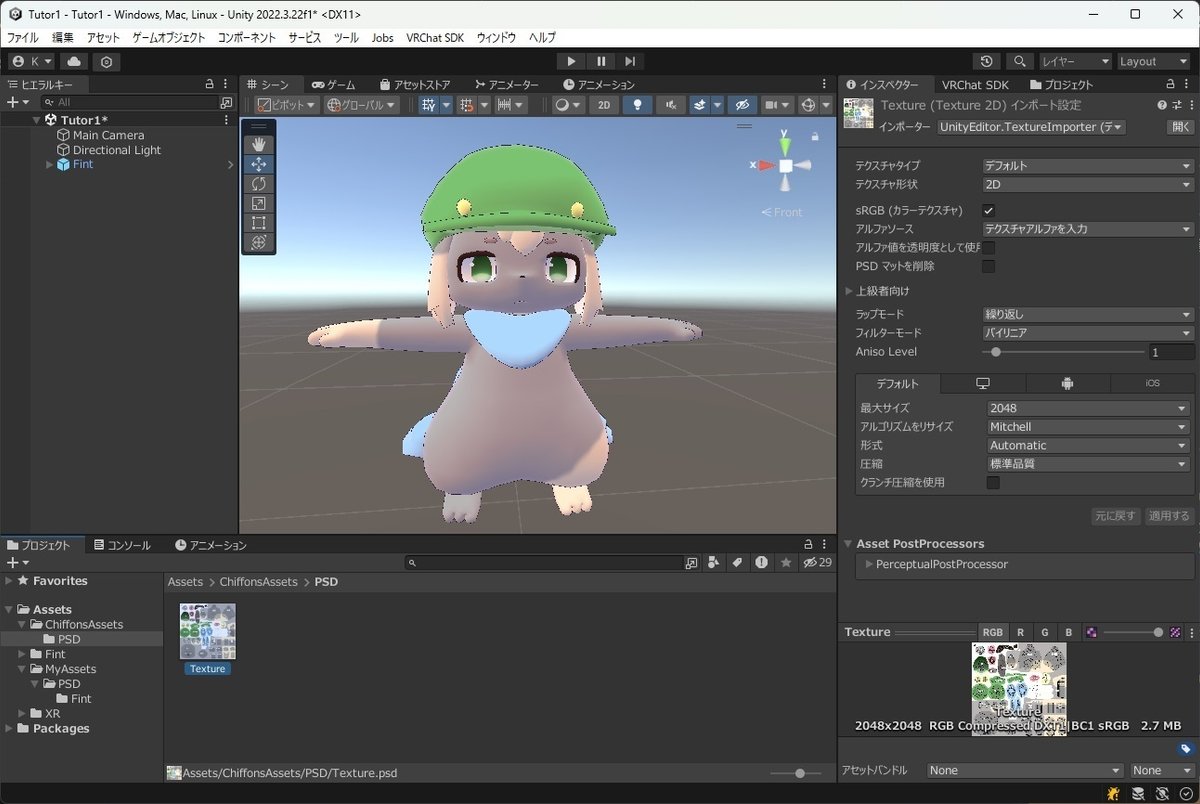1200x804 pixels.
Task: Check the アルファ値を透明度として使用 checkbox
Action: [989, 248]
